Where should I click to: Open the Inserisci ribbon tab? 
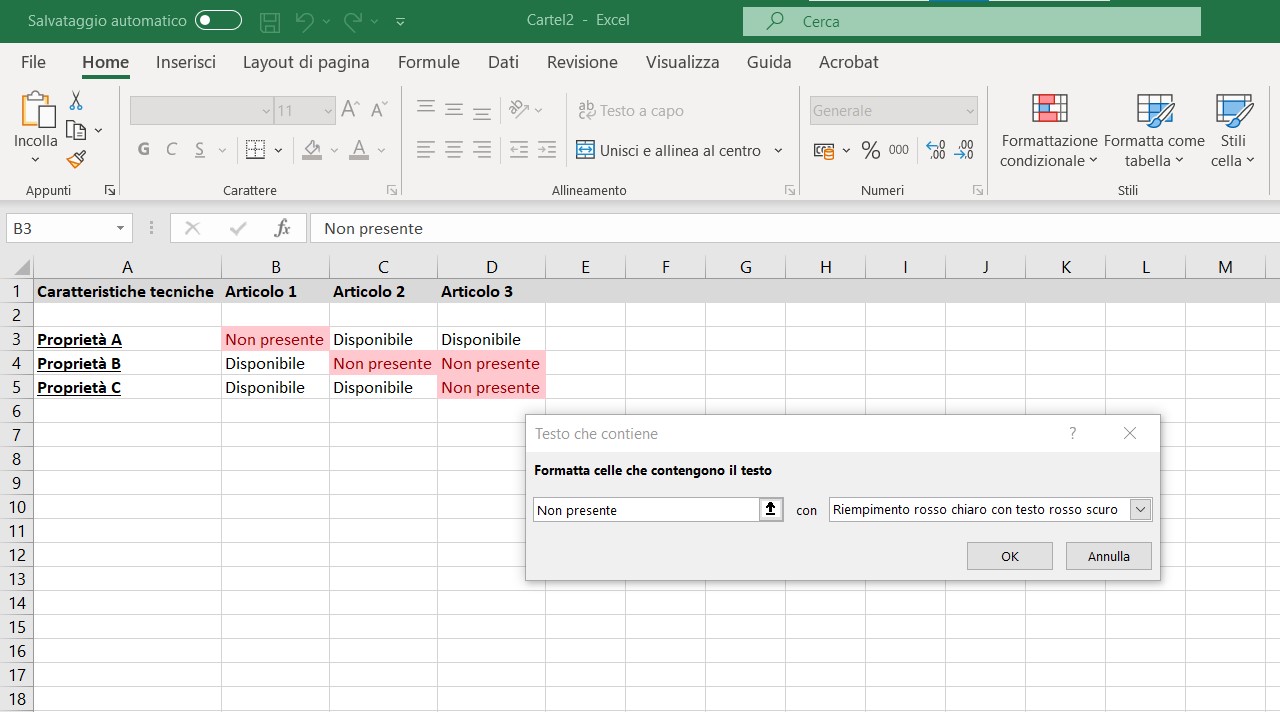(x=186, y=62)
